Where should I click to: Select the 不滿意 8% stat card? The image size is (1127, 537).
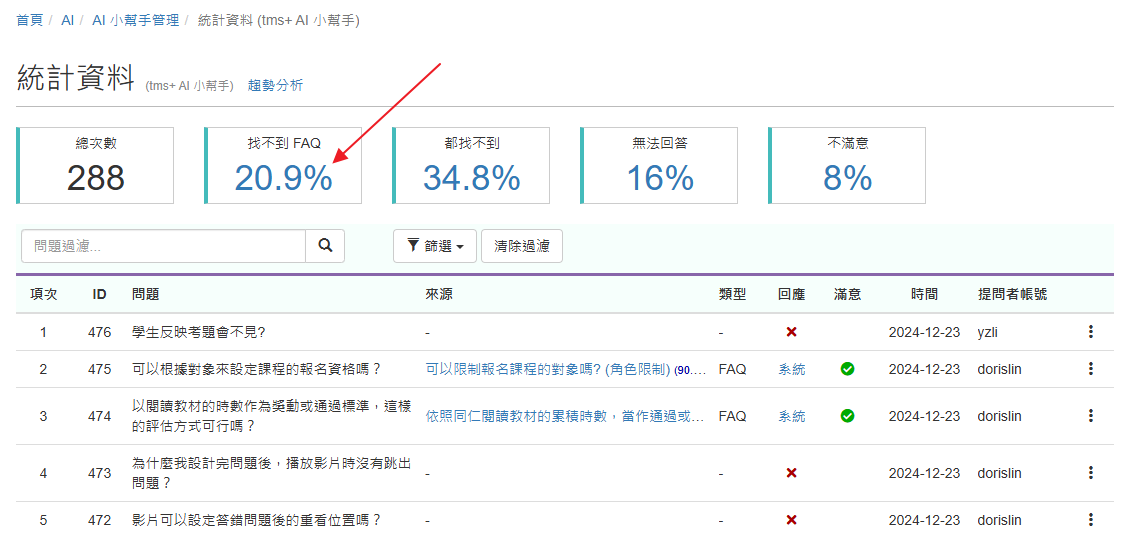coord(847,166)
